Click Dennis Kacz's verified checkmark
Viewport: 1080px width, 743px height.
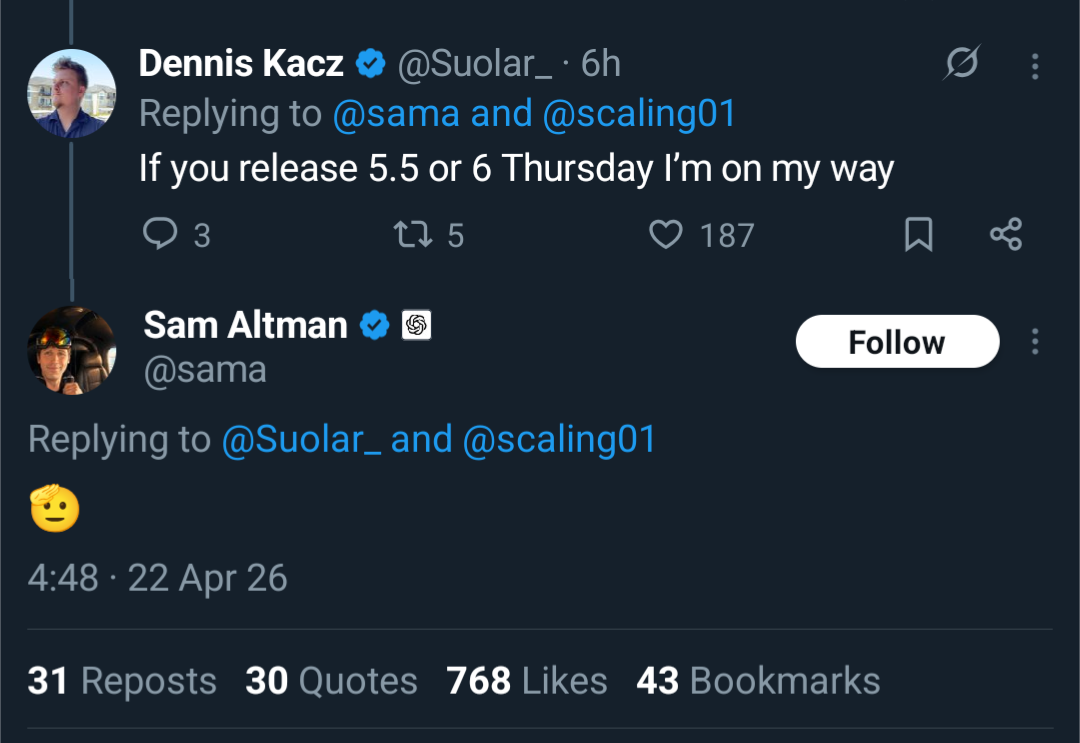pos(371,64)
